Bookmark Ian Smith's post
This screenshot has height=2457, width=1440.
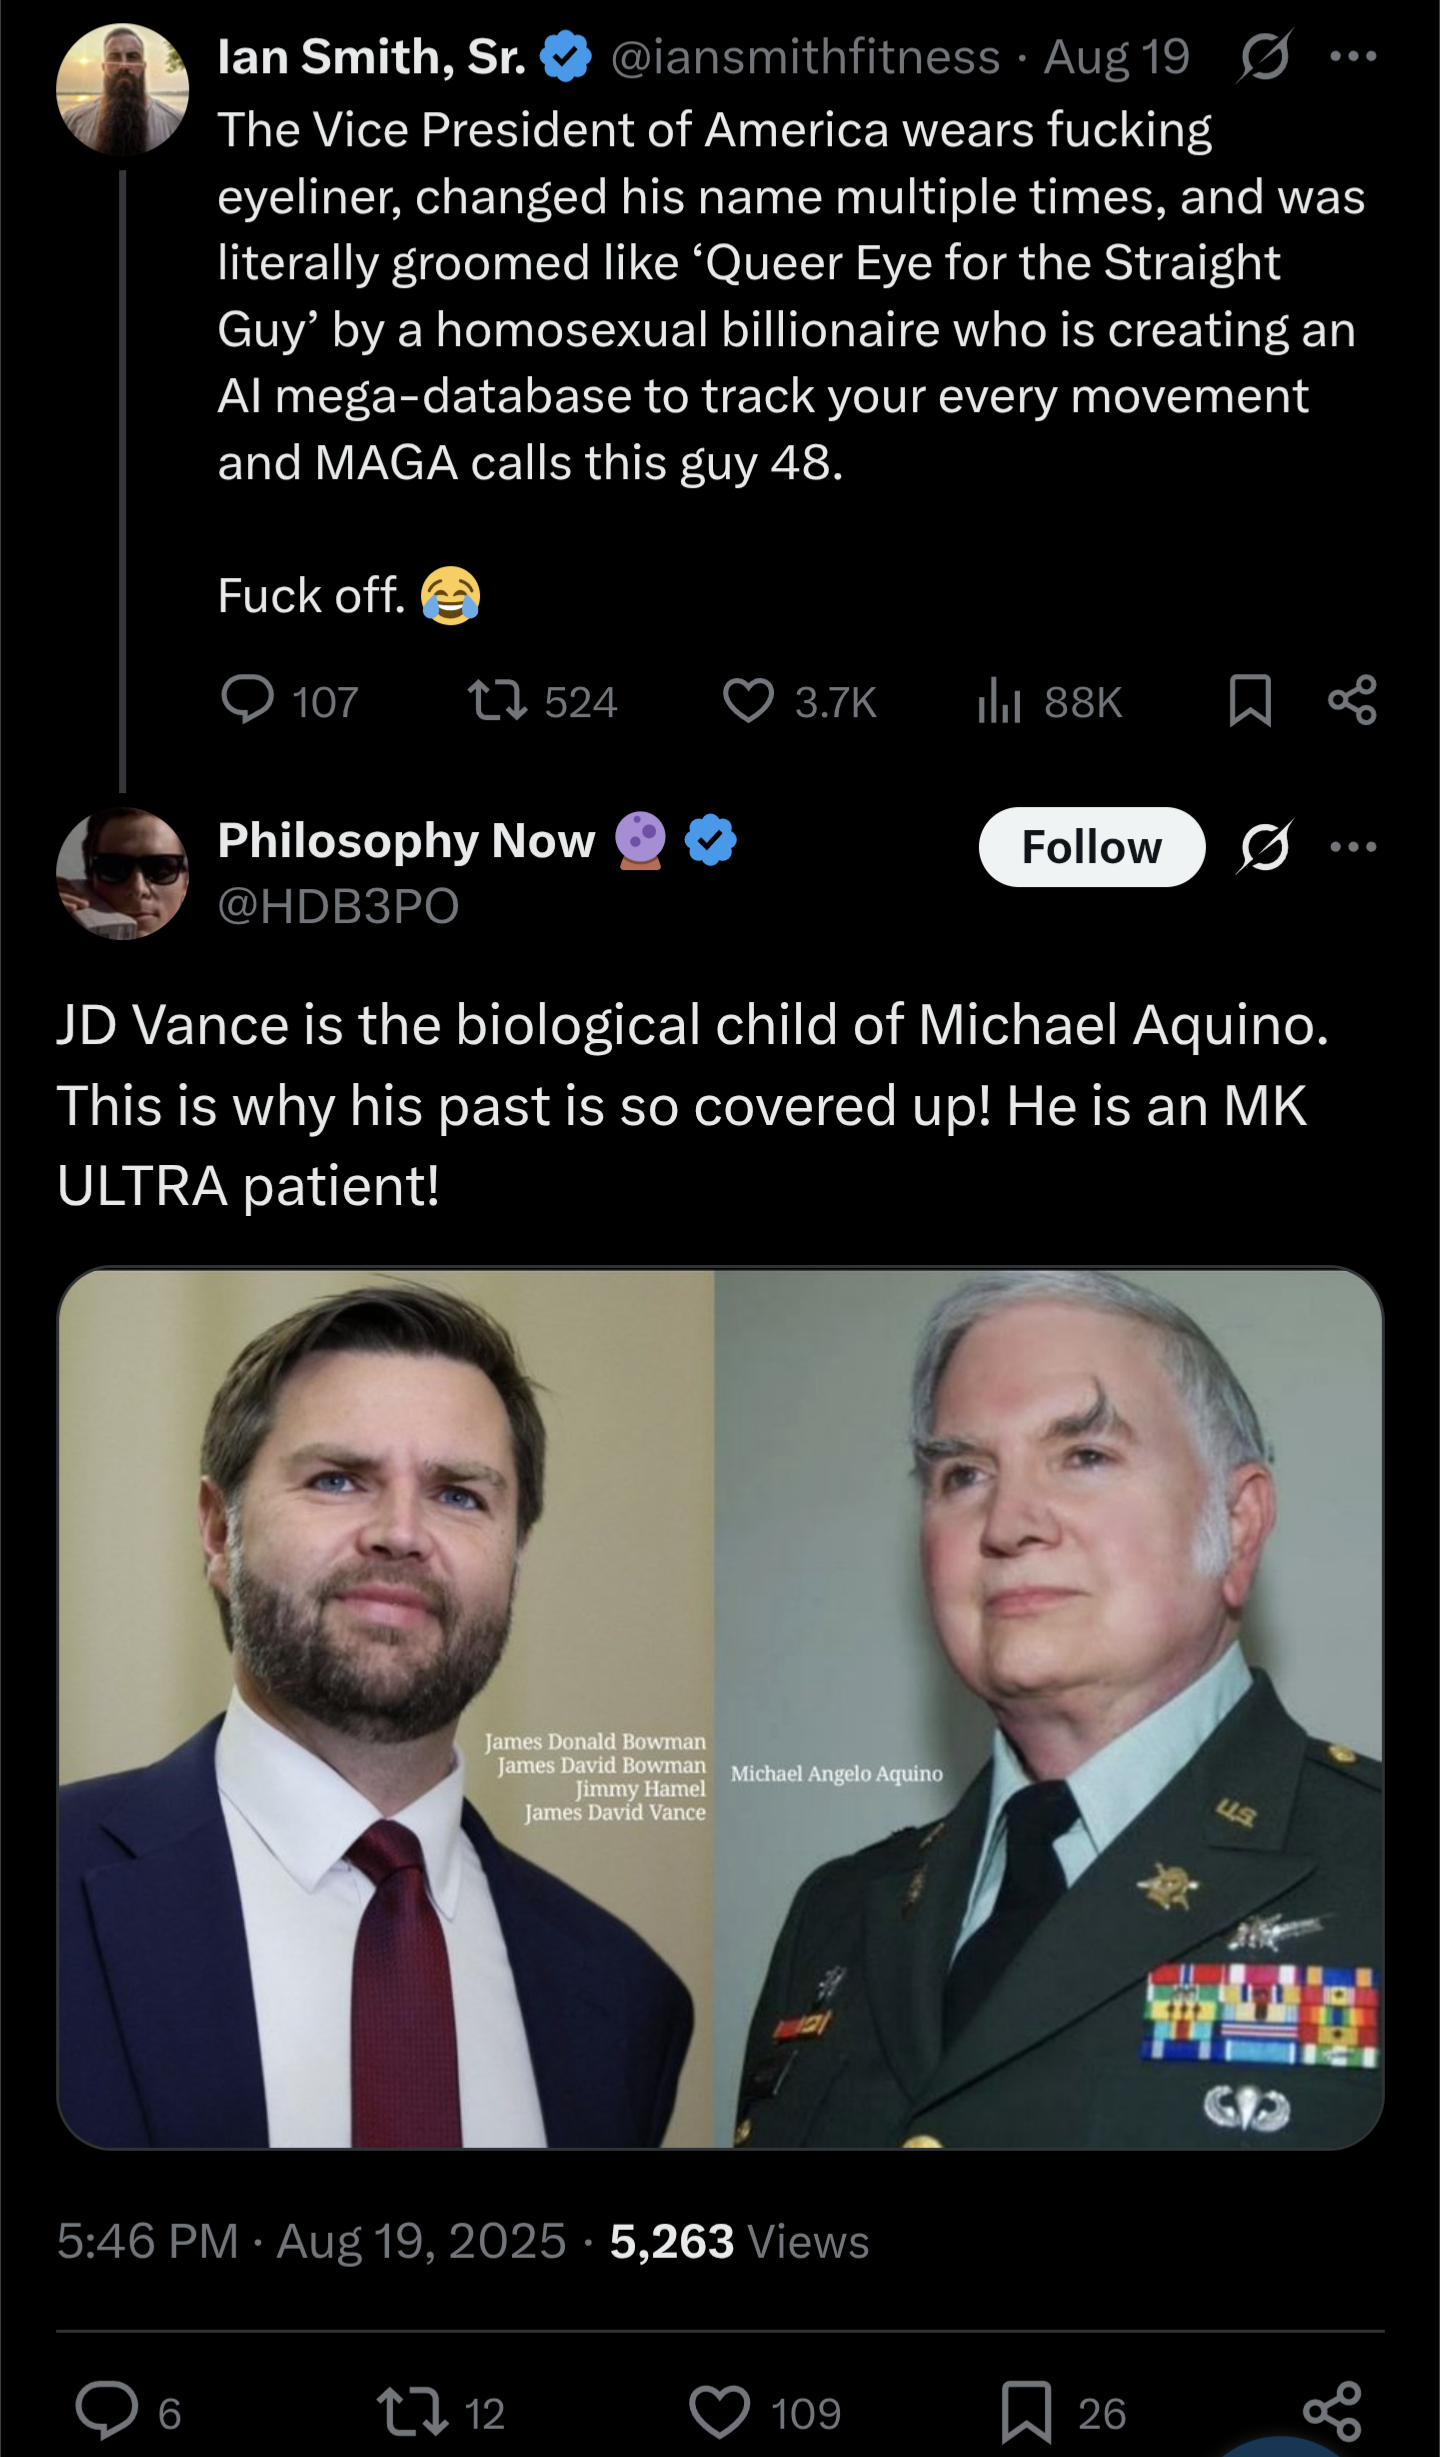point(1249,700)
